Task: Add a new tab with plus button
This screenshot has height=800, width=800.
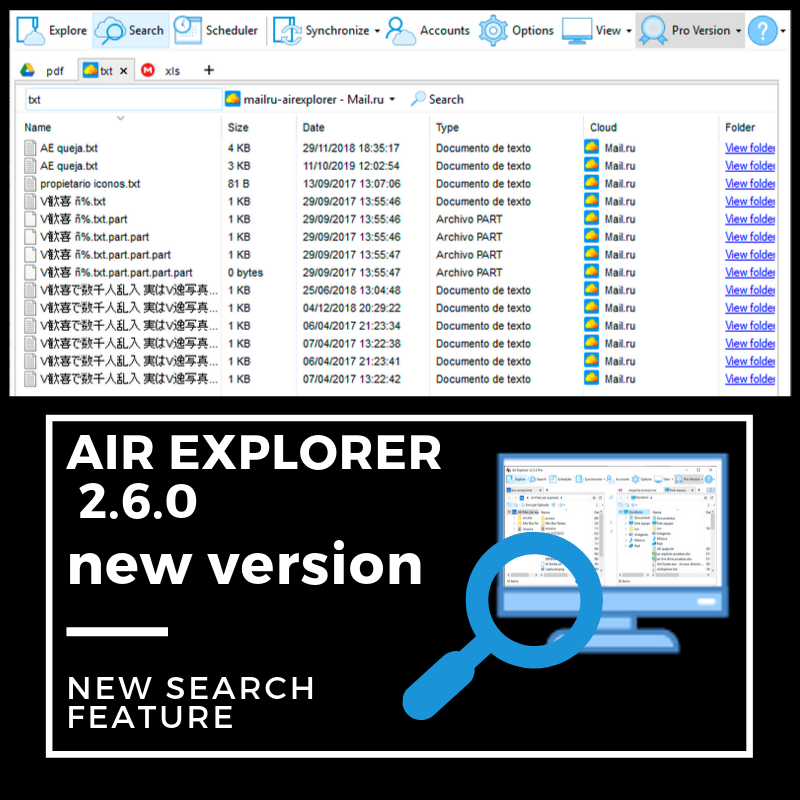Action: click(x=209, y=70)
